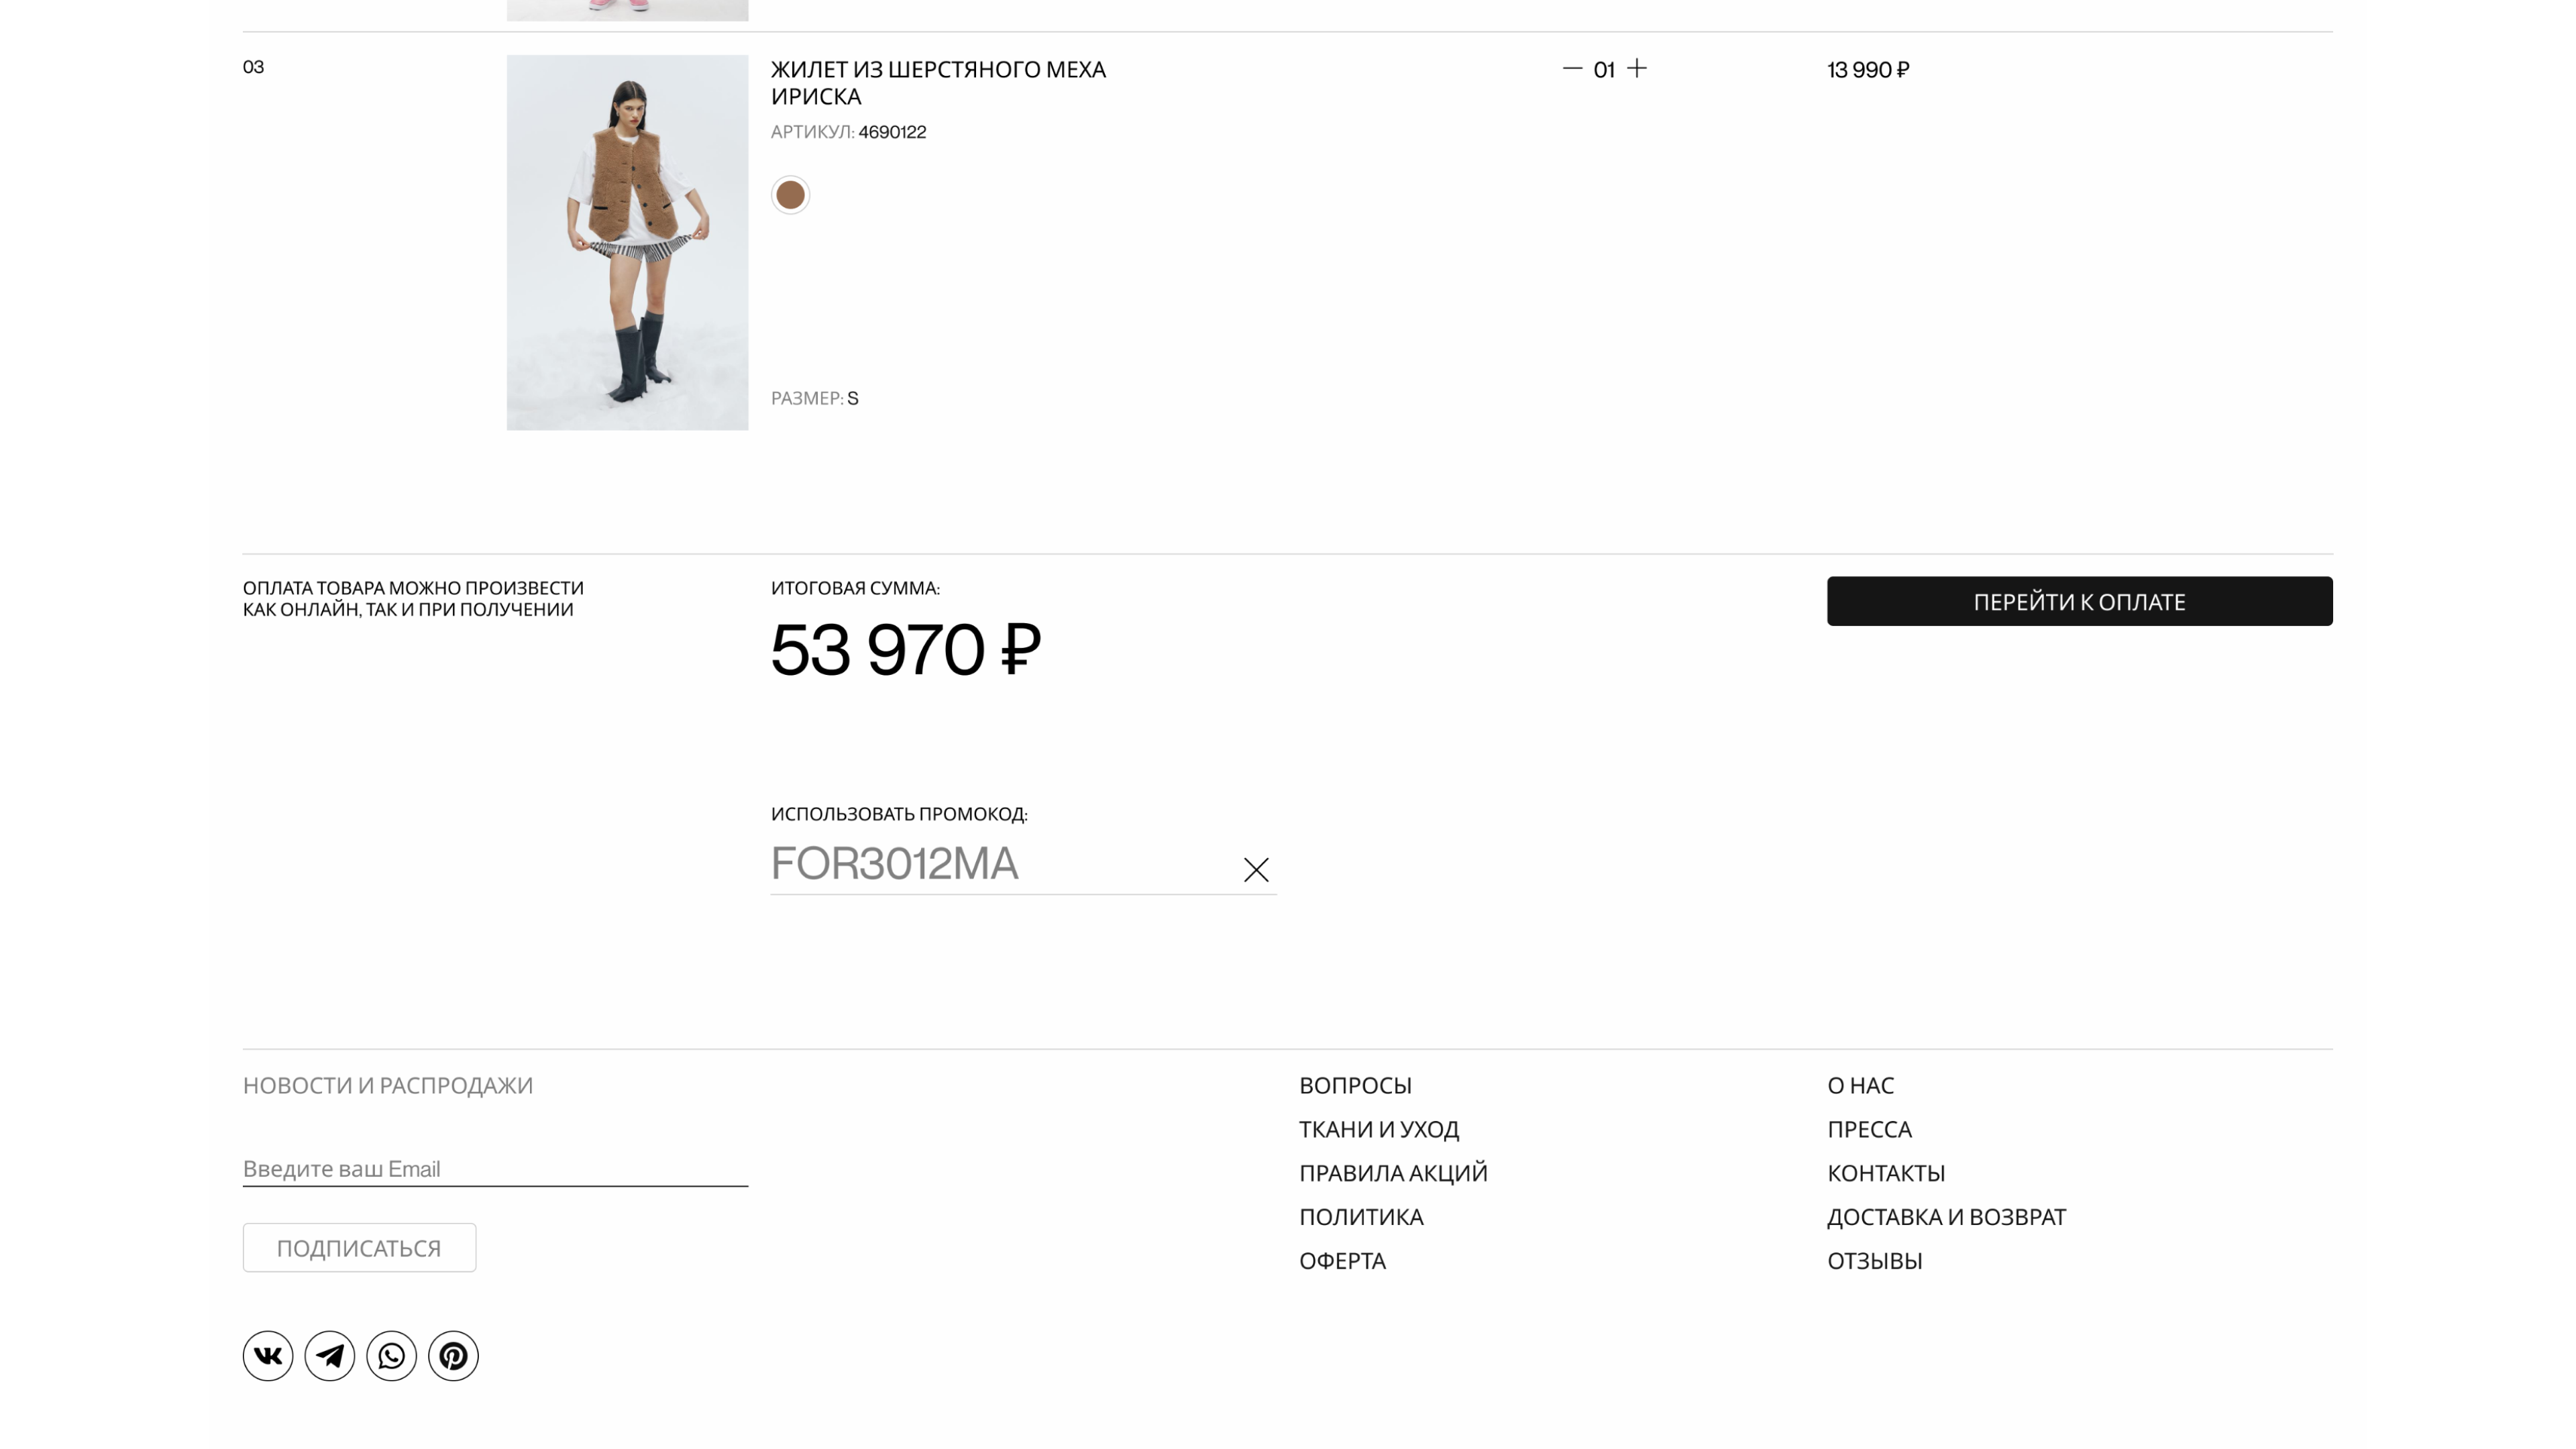
Task: Open Доставка и возврат link
Action: coord(1946,1217)
